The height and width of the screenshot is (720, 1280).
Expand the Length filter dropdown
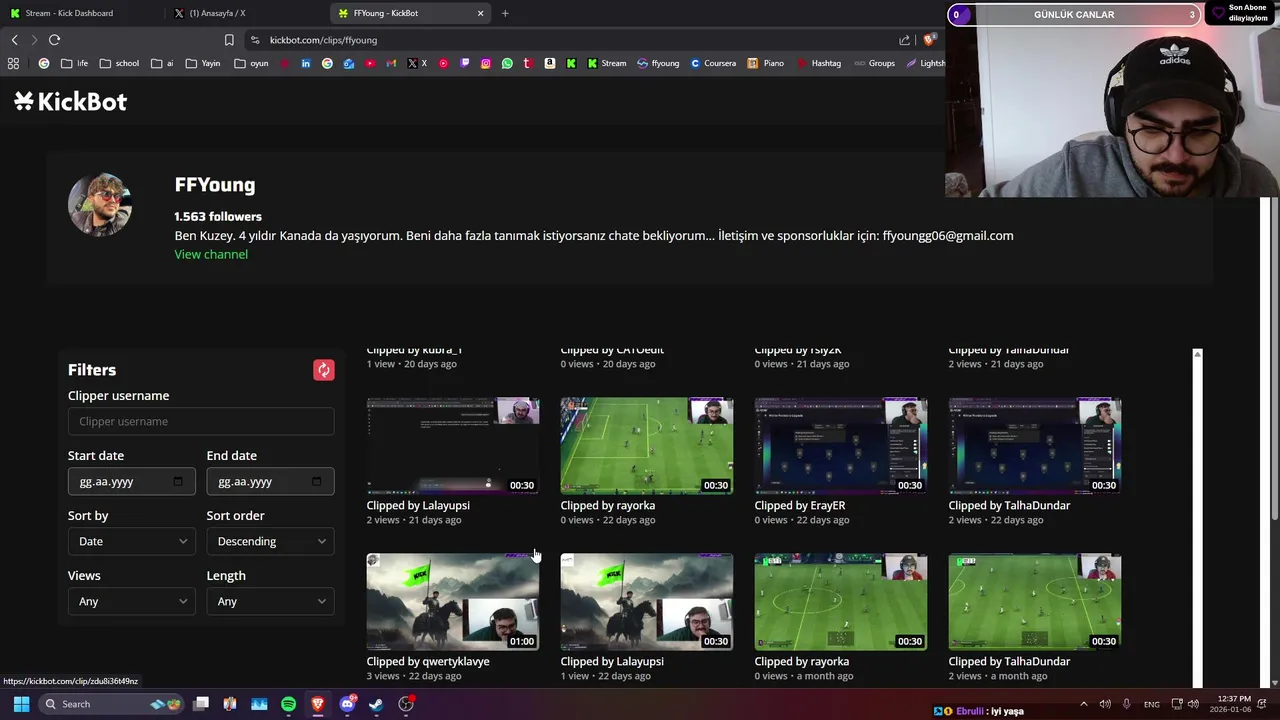click(x=270, y=601)
